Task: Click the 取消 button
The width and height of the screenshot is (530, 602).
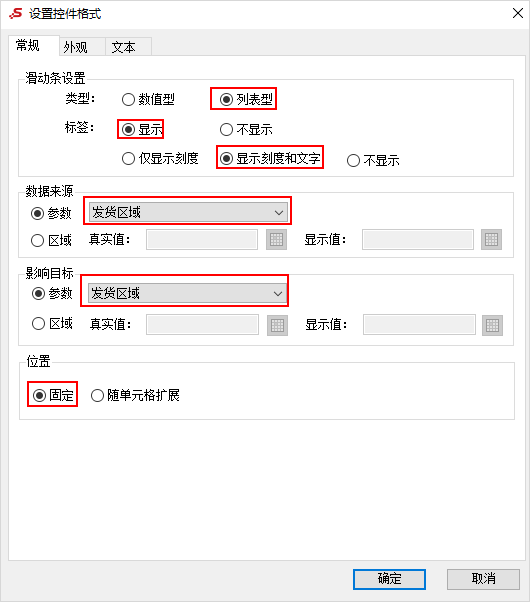Action: pyautogui.click(x=483, y=579)
